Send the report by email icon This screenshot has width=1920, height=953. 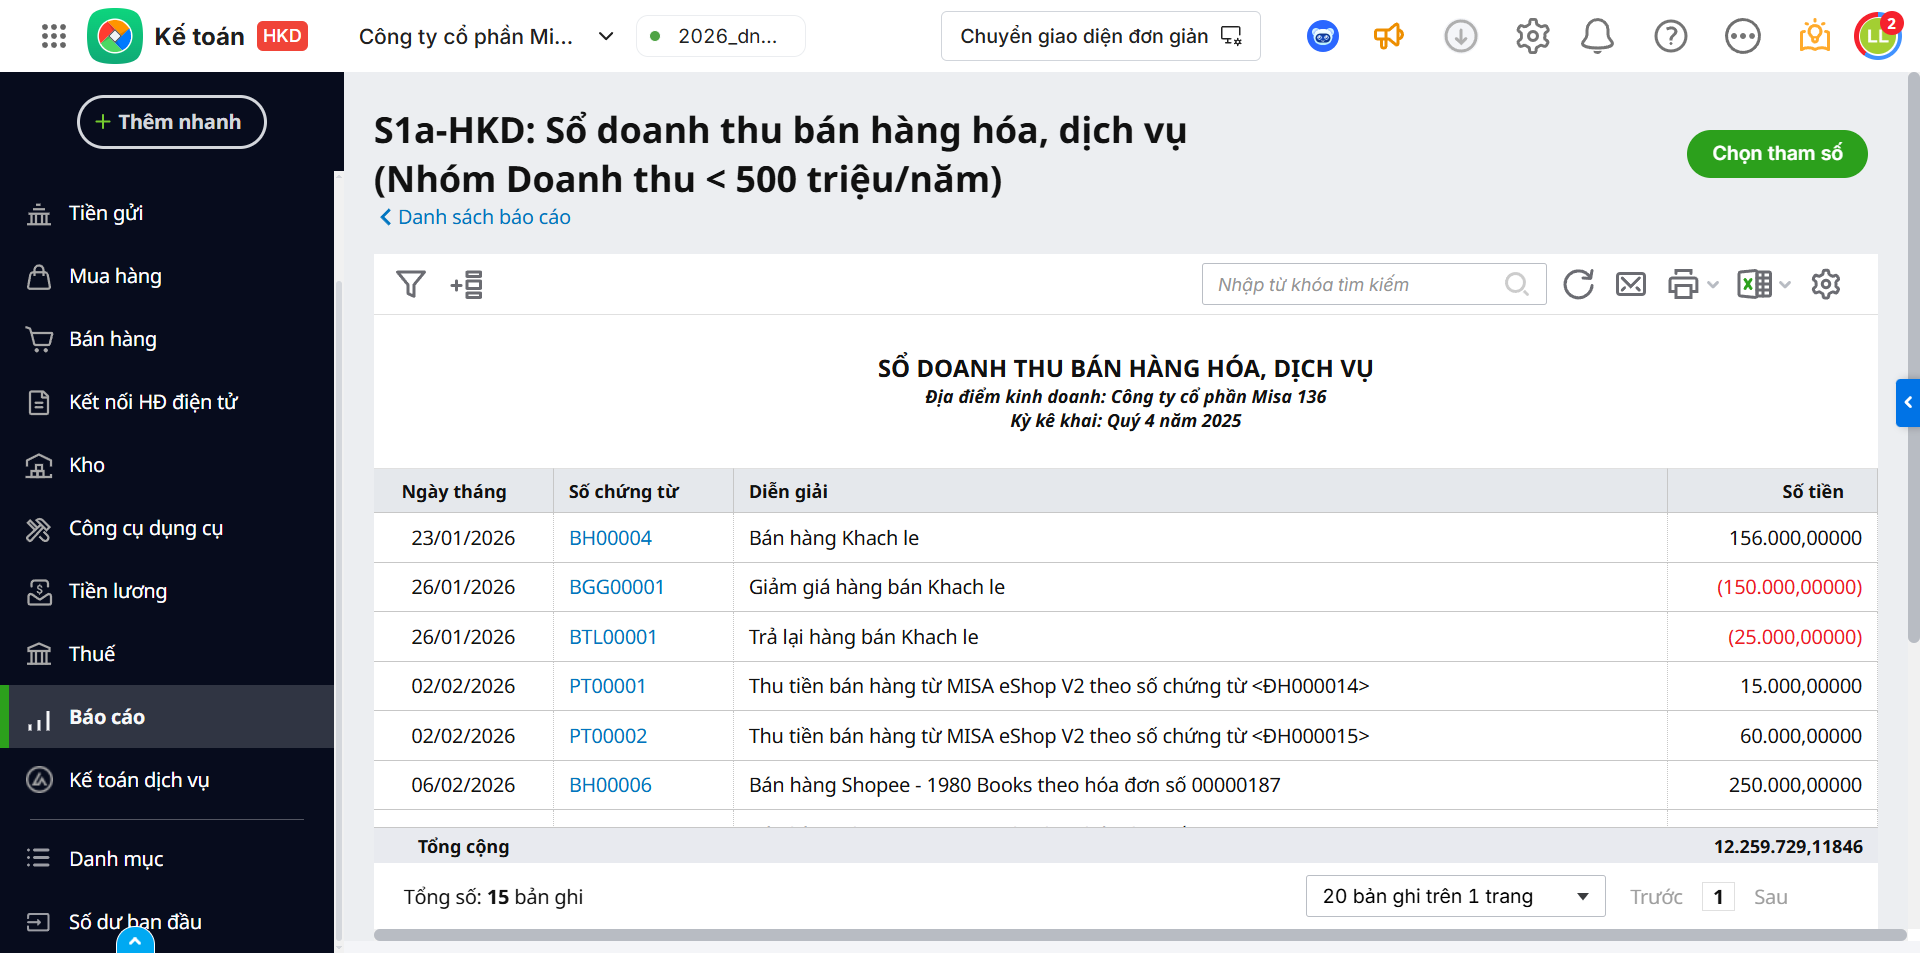tap(1630, 285)
